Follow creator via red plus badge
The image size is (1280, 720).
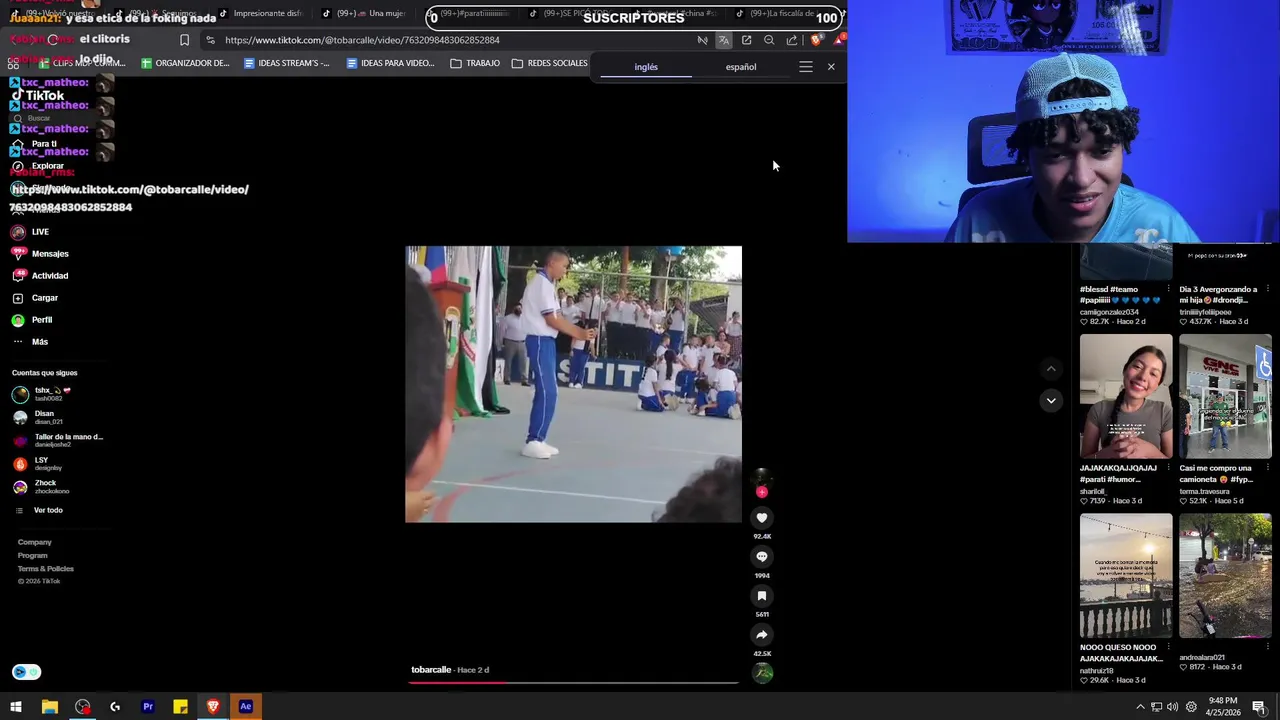(x=762, y=492)
